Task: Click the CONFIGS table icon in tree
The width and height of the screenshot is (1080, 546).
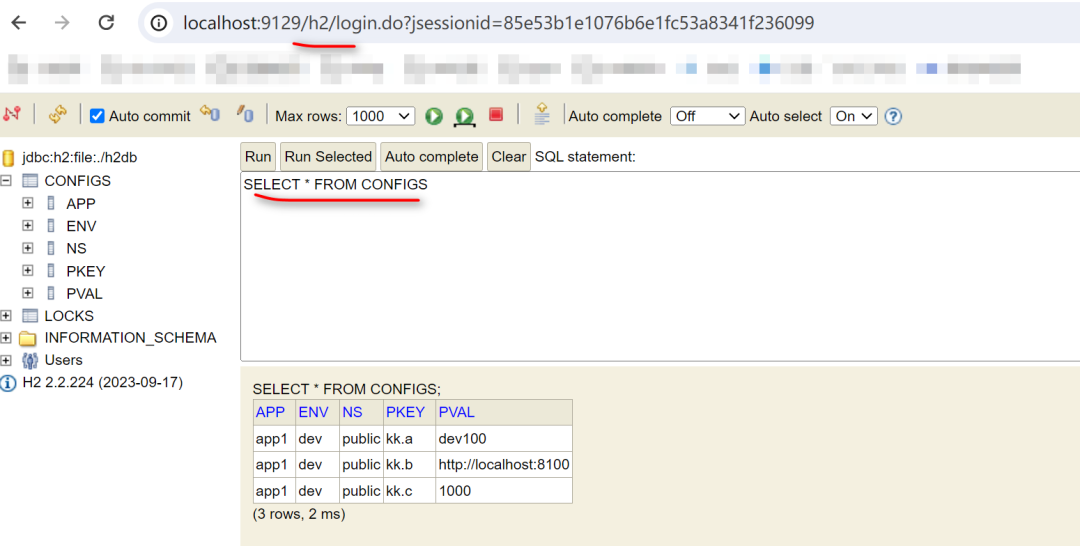Action: (x=30, y=180)
